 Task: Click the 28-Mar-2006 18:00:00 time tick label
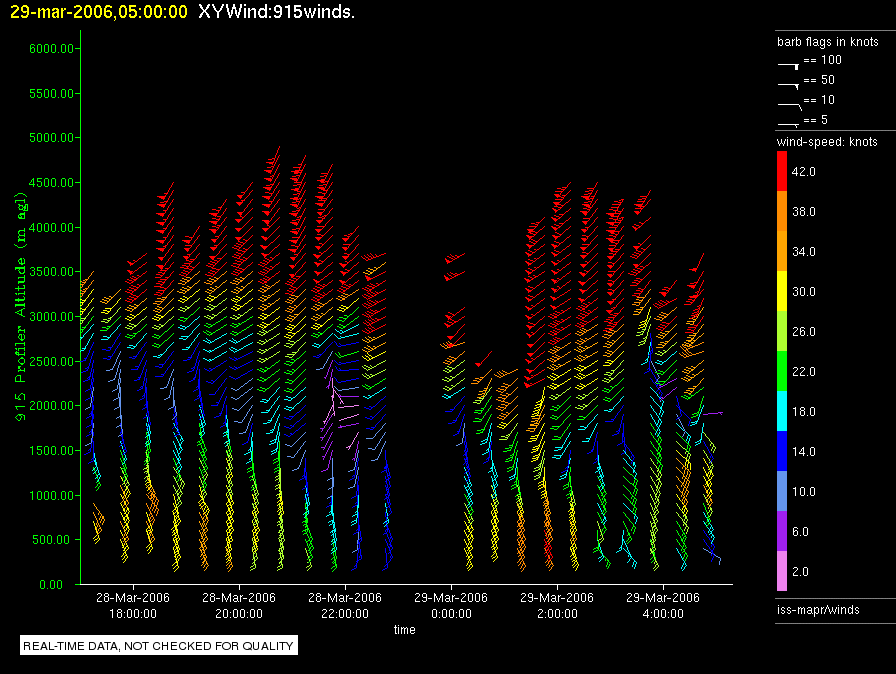[x=133, y=605]
